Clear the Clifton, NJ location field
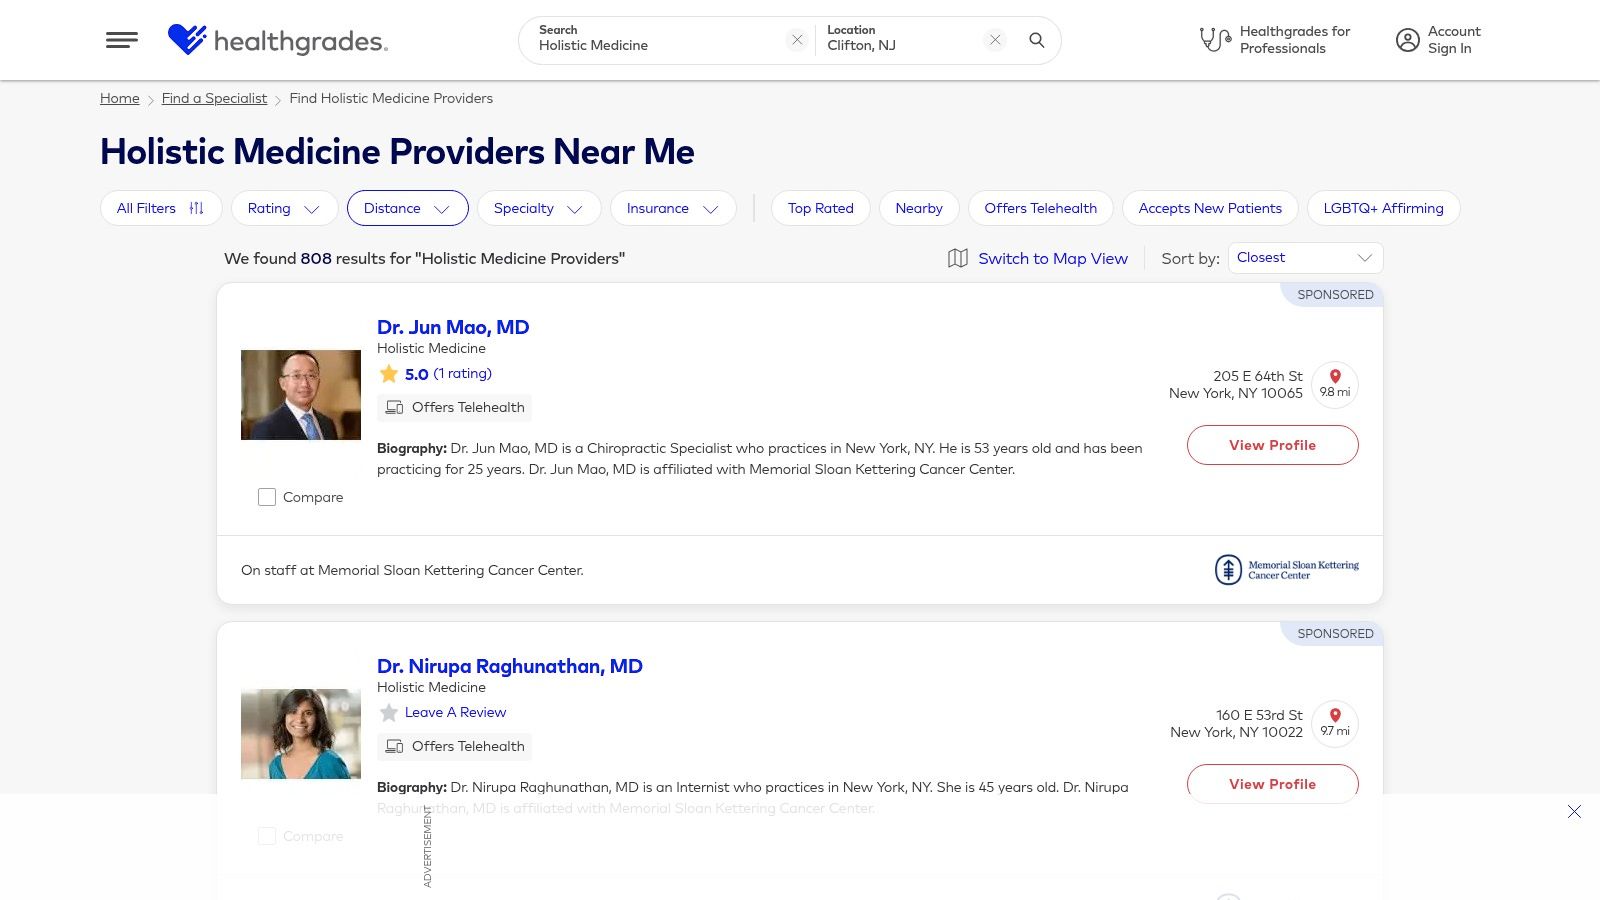Viewport: 1600px width, 900px height. click(x=995, y=40)
